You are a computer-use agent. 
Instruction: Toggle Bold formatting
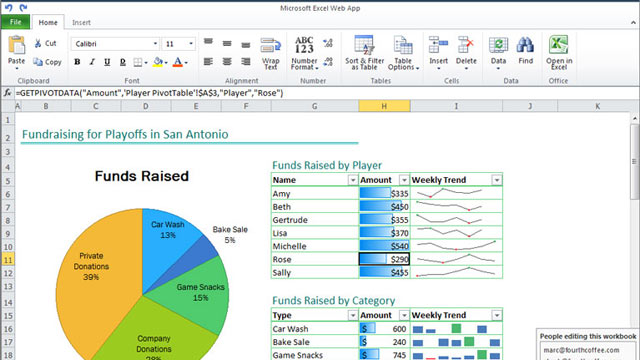click(77, 62)
